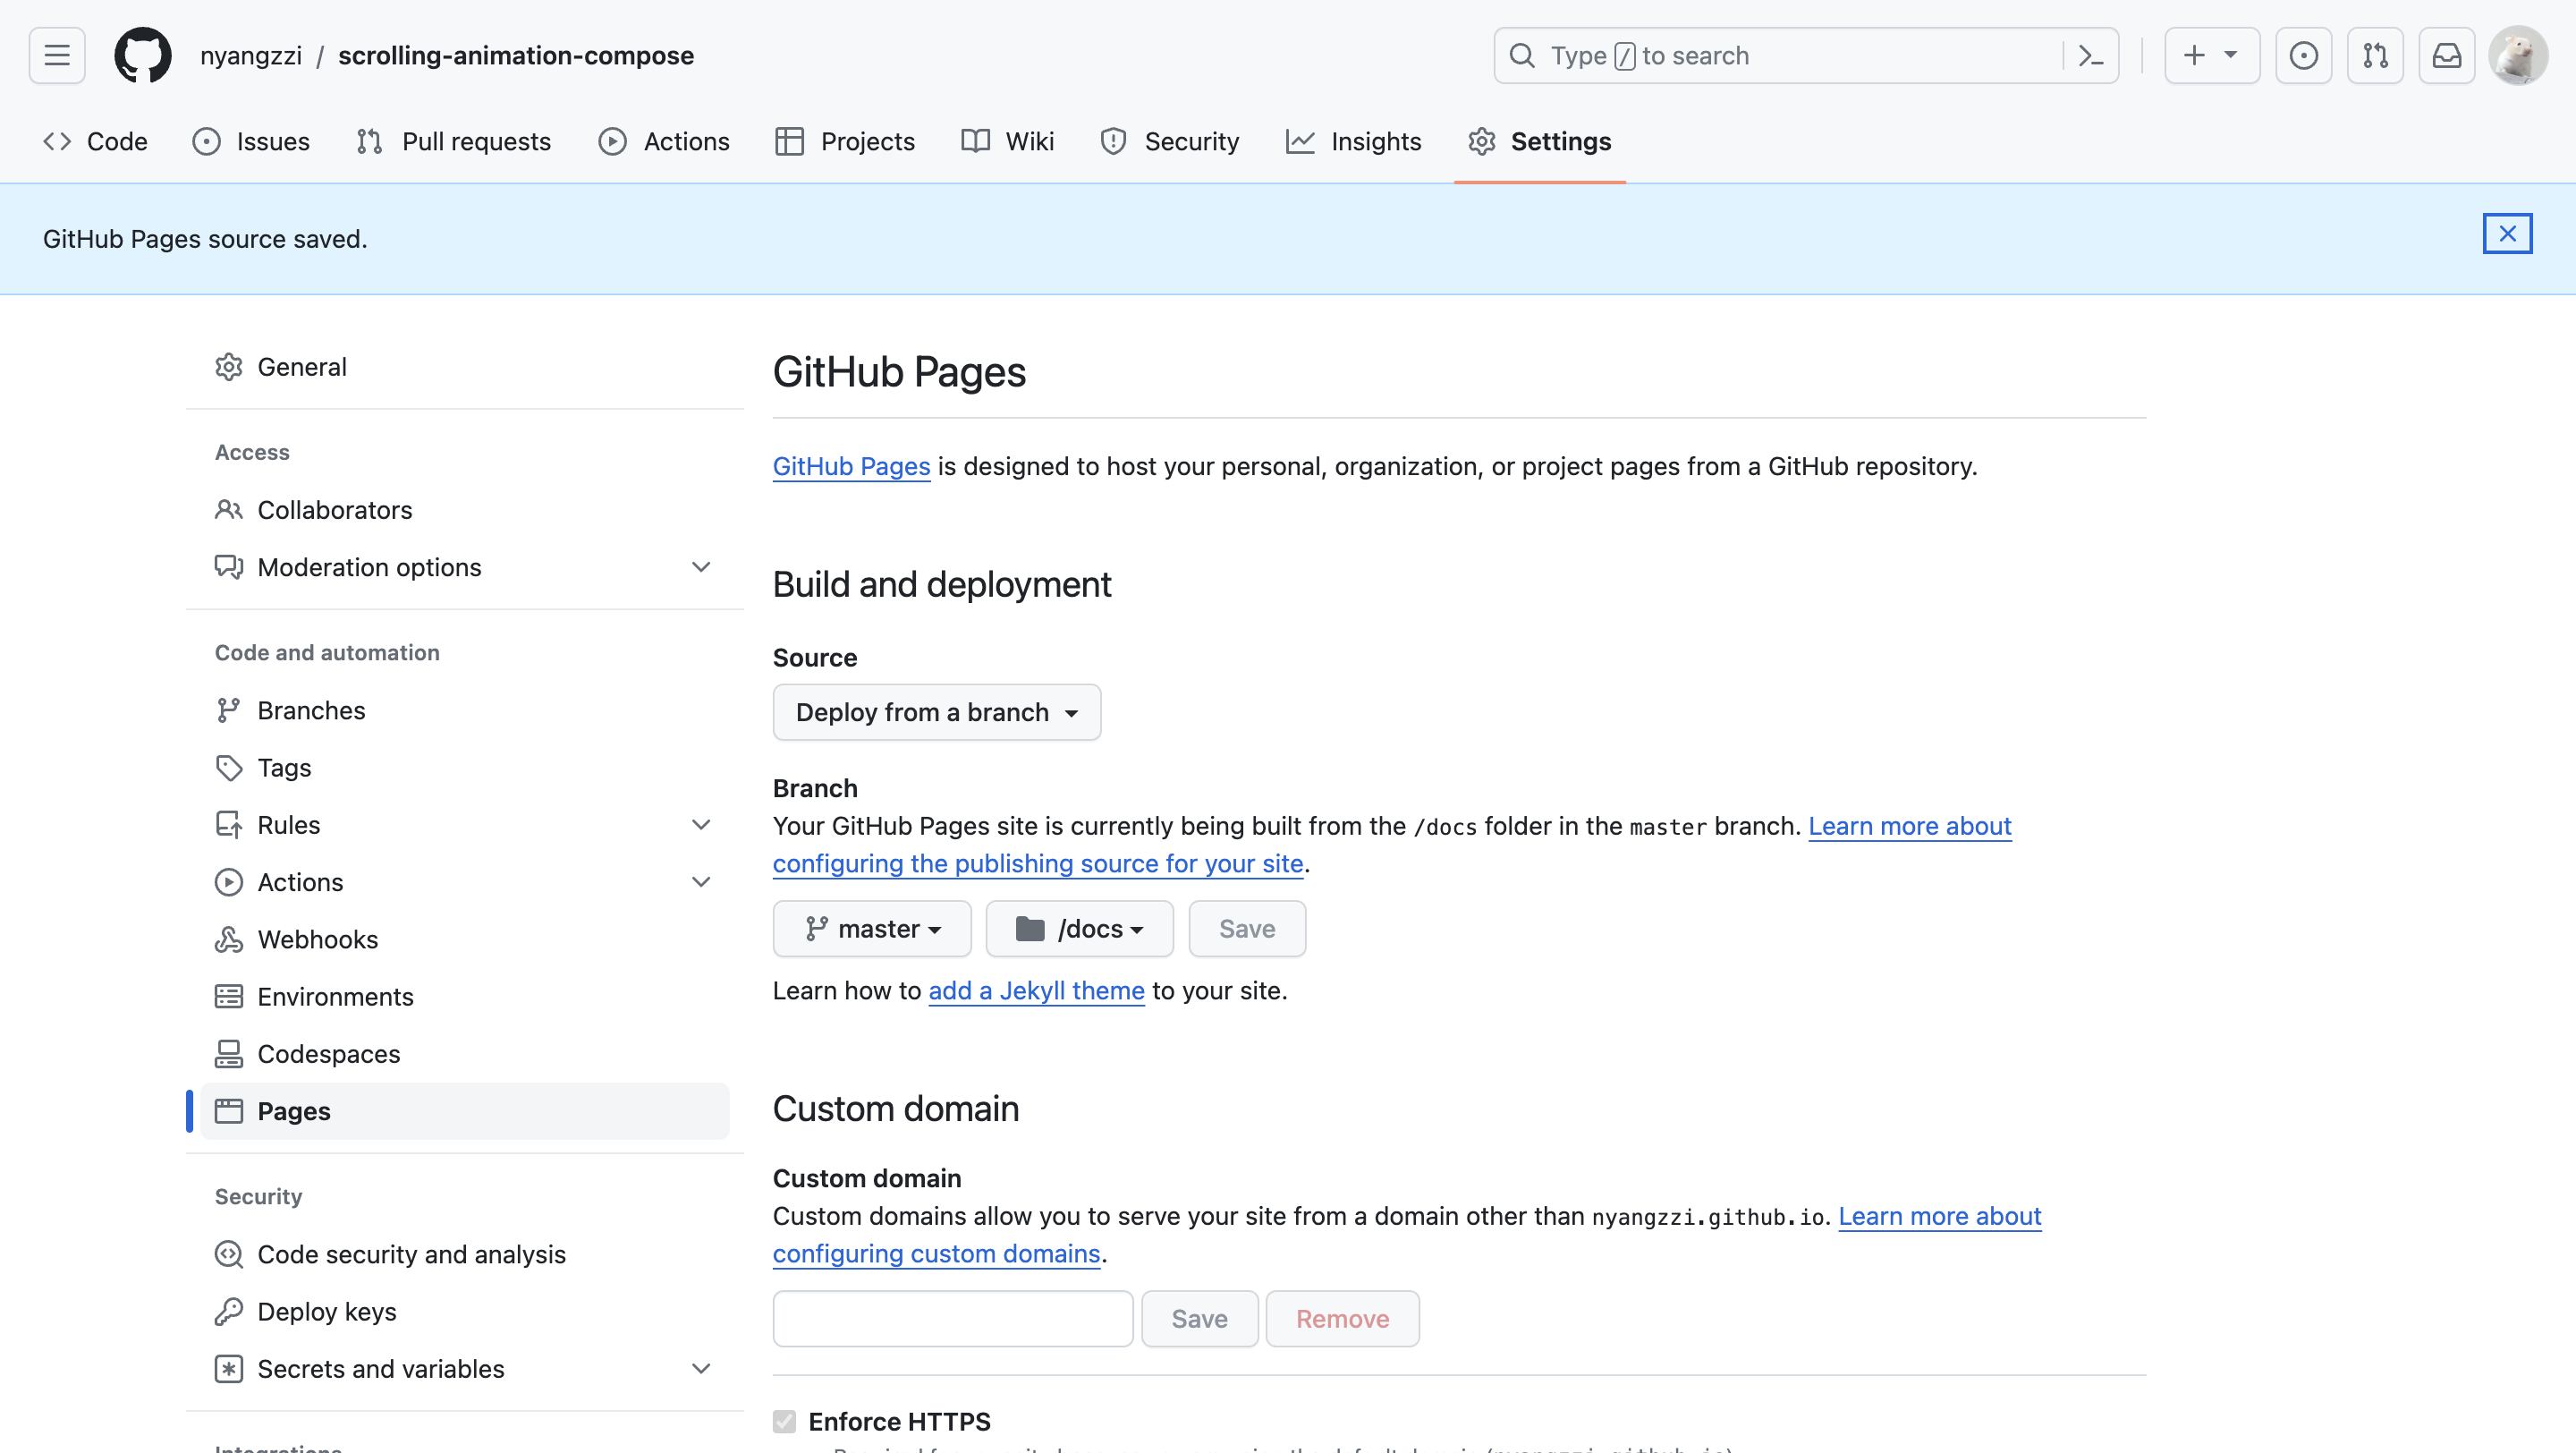Open the hamburger navigation menu

click(57, 55)
